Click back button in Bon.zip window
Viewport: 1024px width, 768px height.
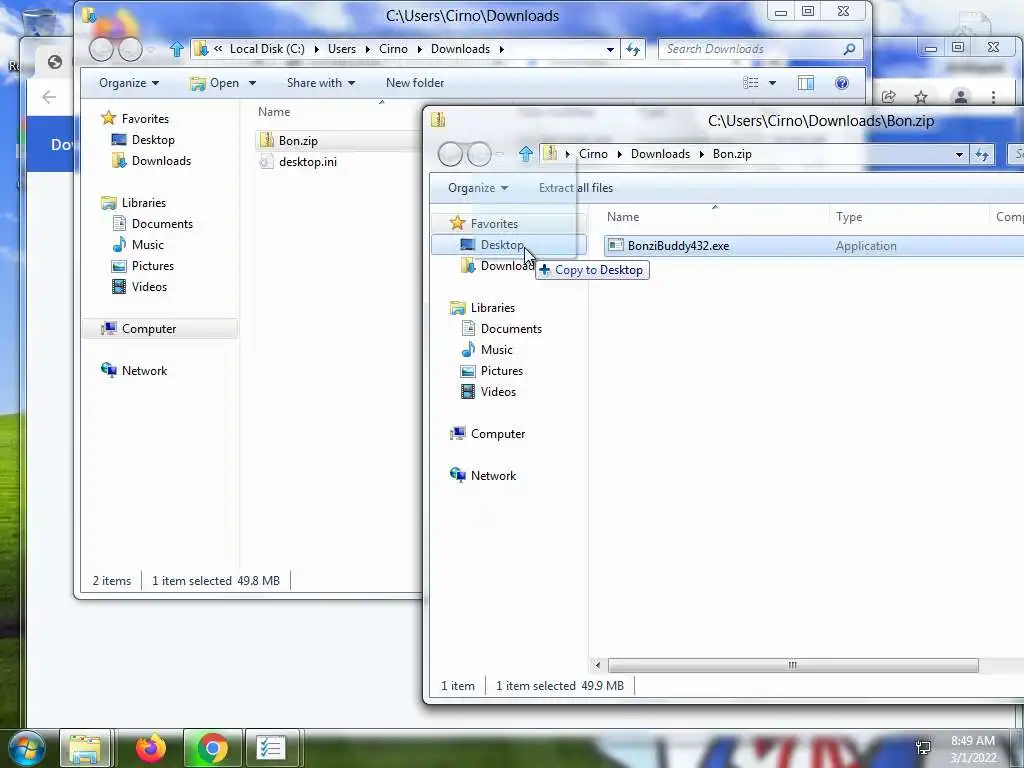click(450, 155)
